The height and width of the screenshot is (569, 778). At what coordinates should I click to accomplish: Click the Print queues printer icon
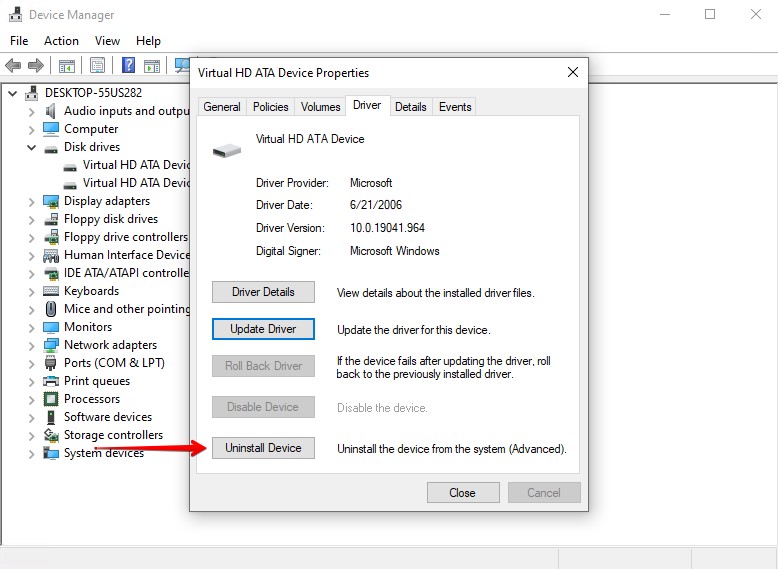pos(51,381)
